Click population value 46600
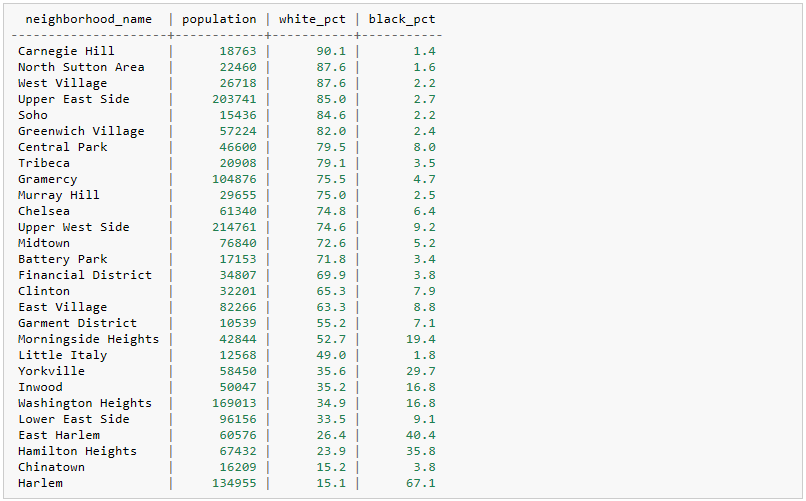806x501 pixels. [238, 146]
